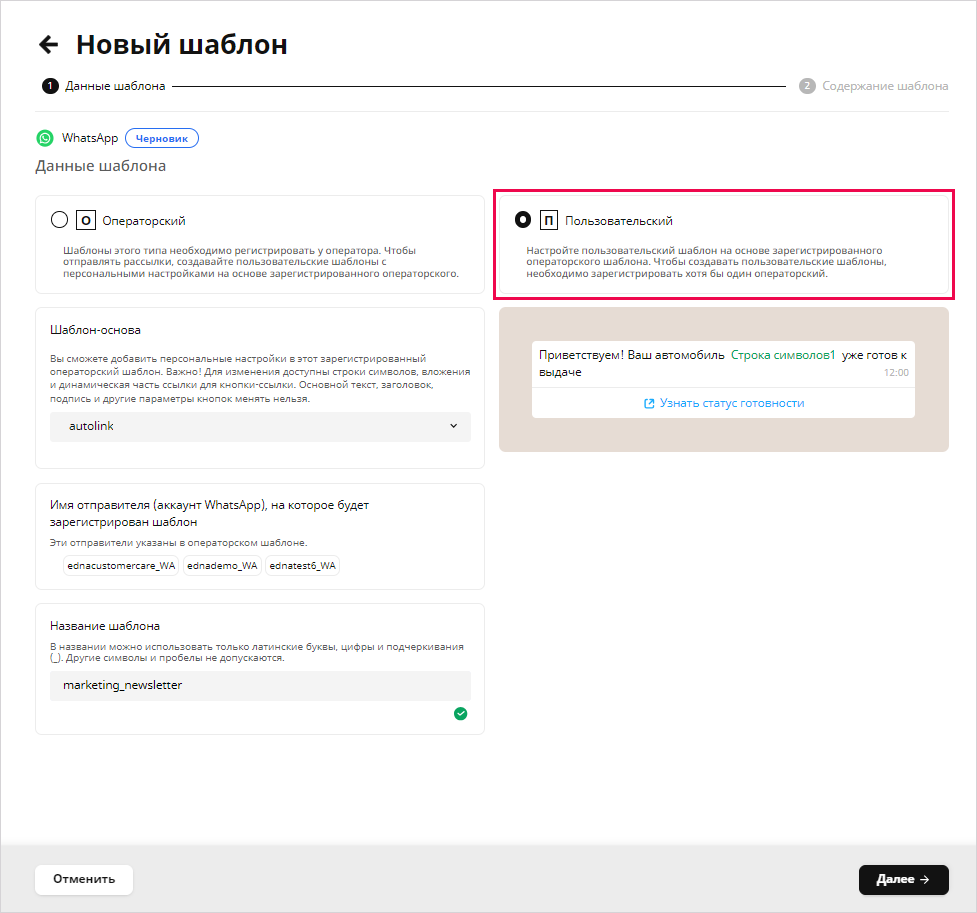Select the Пользовательский radio button

[523, 220]
